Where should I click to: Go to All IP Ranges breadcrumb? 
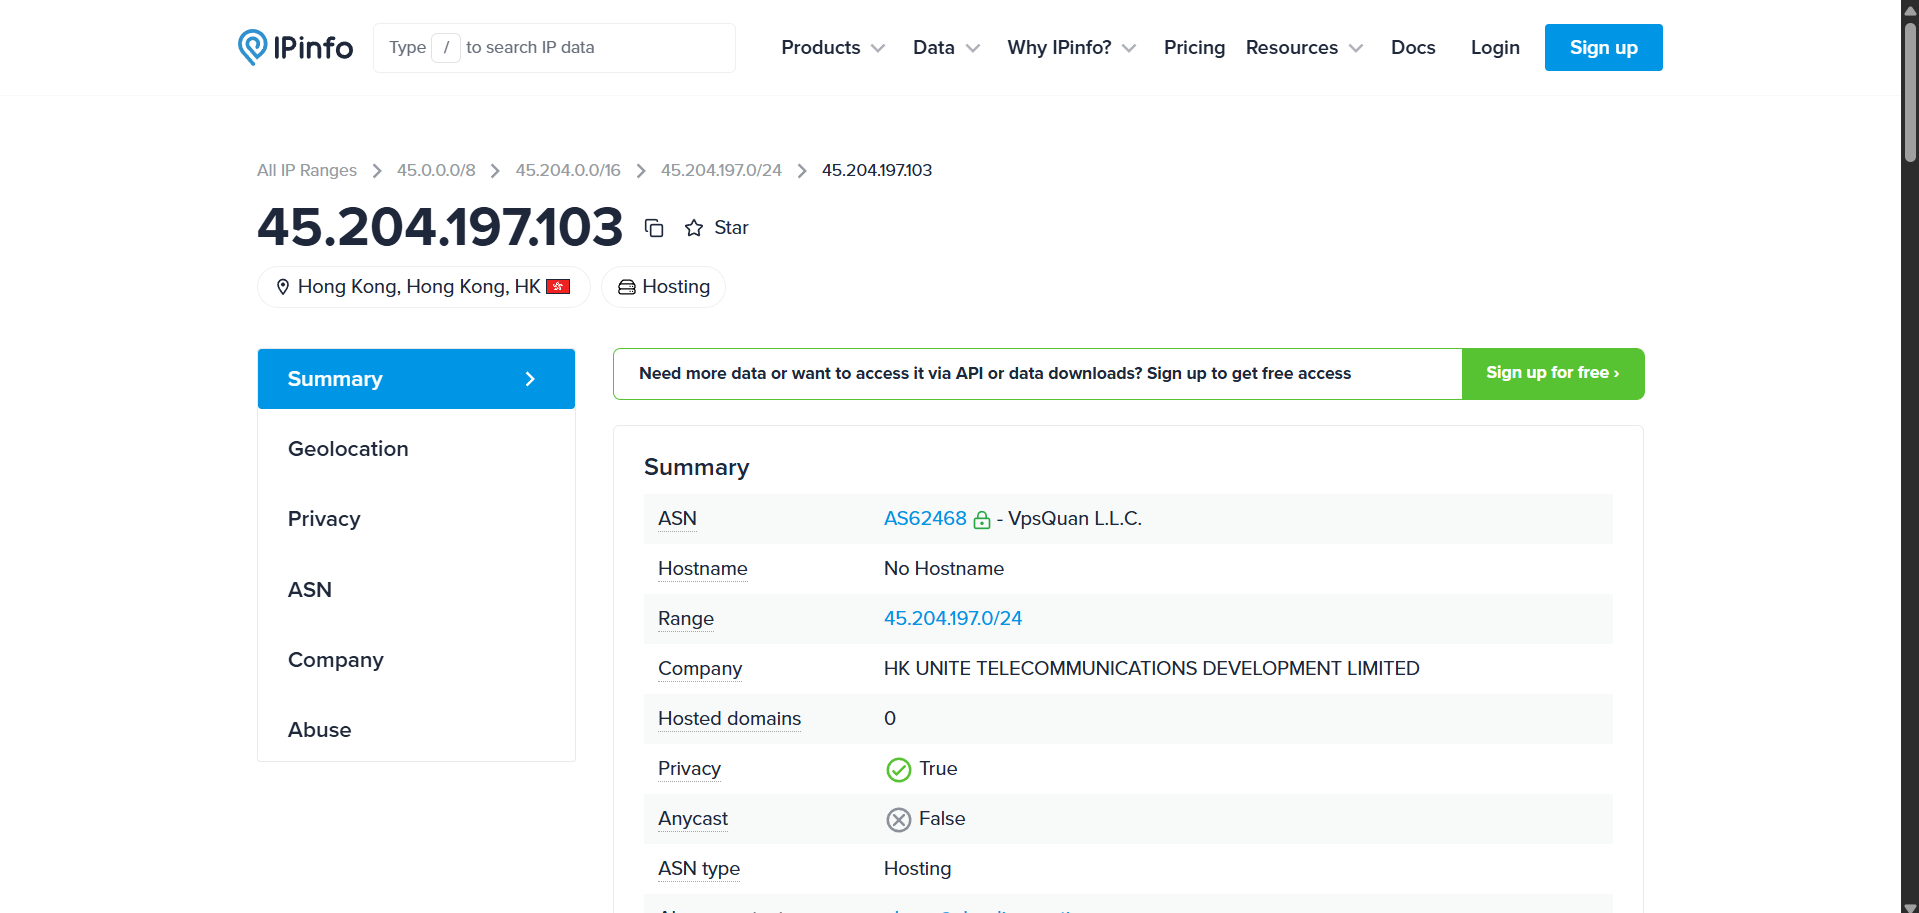[307, 170]
